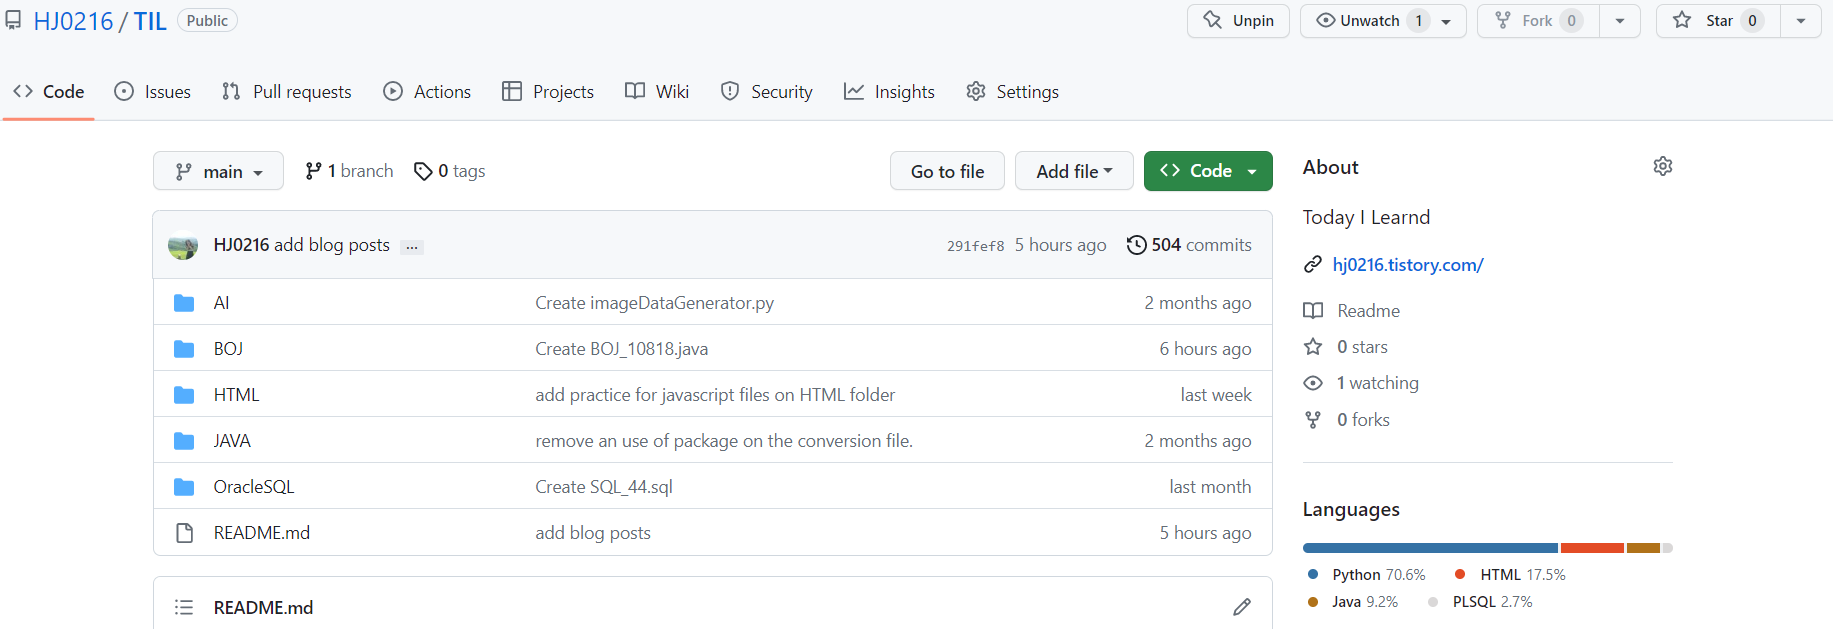Open the Actions tab
This screenshot has height=629, width=1833.
pyautogui.click(x=427, y=92)
